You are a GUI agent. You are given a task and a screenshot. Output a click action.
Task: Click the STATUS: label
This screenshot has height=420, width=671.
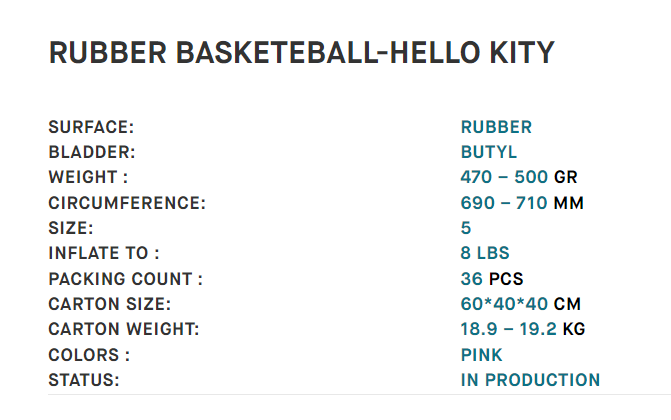point(83,380)
